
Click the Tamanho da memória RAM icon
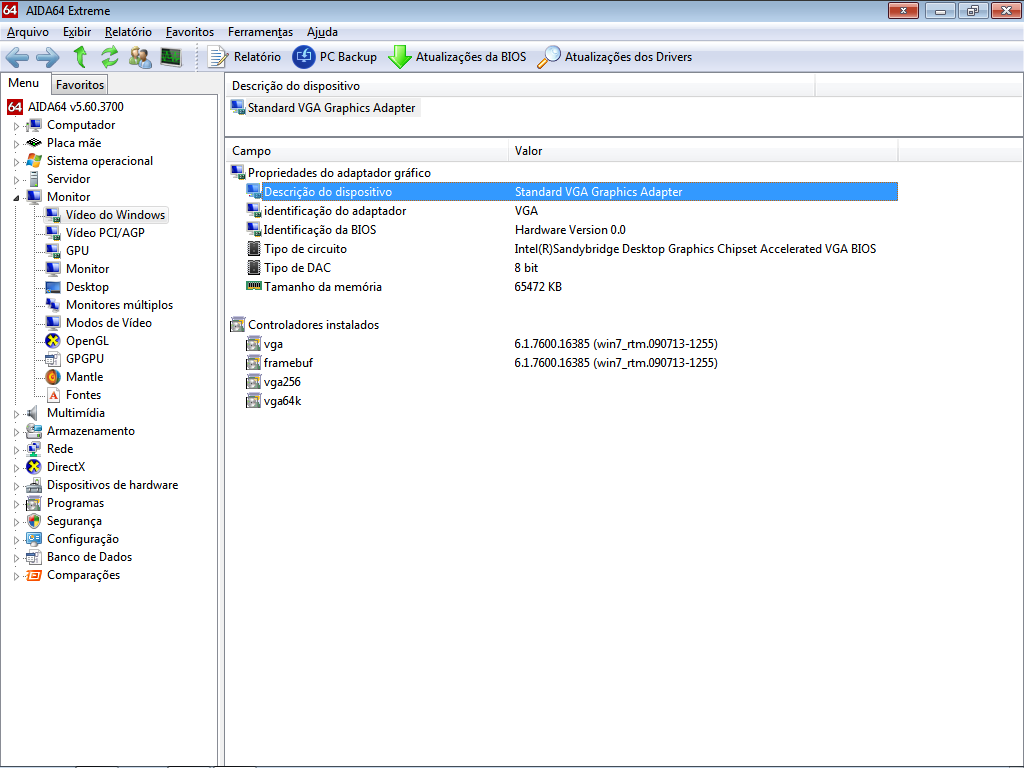[x=253, y=286]
